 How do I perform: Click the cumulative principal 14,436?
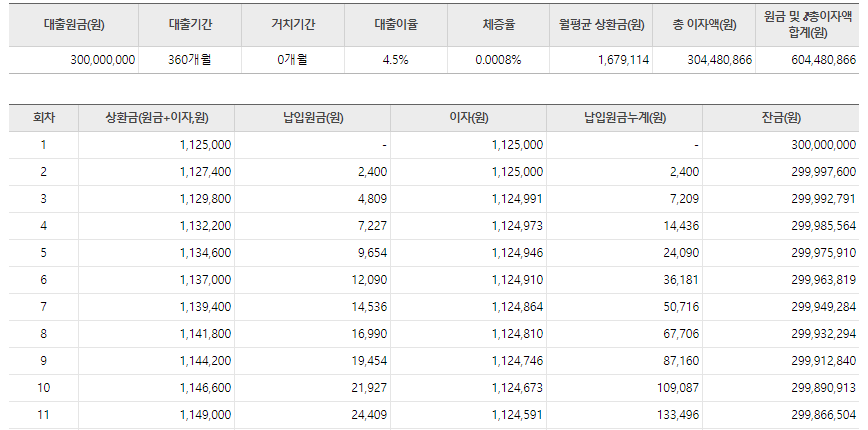pos(683,226)
